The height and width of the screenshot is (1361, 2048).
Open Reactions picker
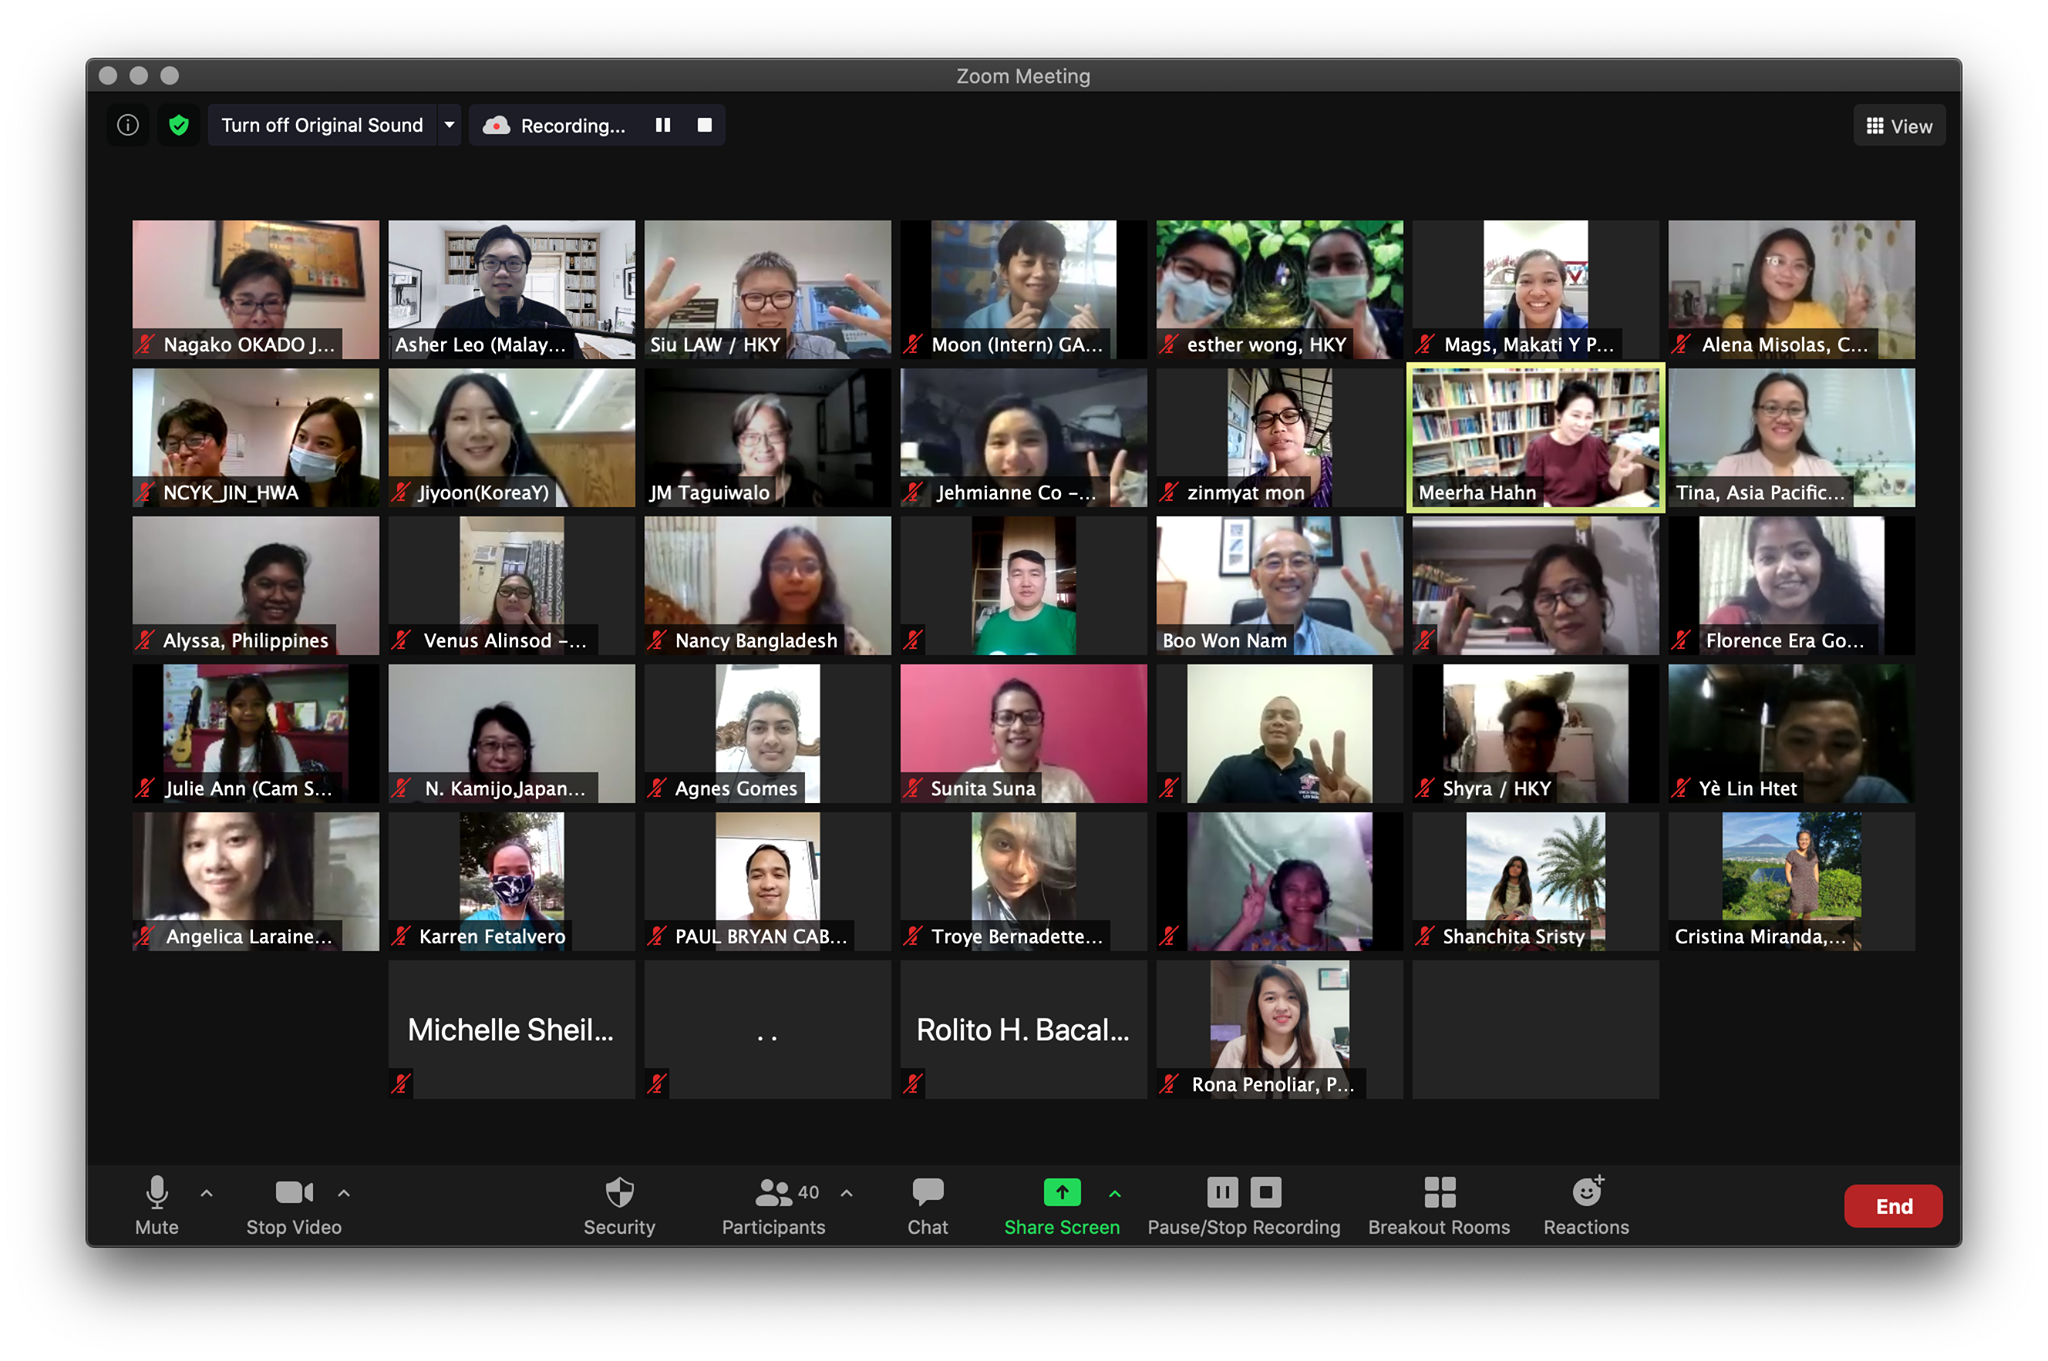[1586, 1205]
